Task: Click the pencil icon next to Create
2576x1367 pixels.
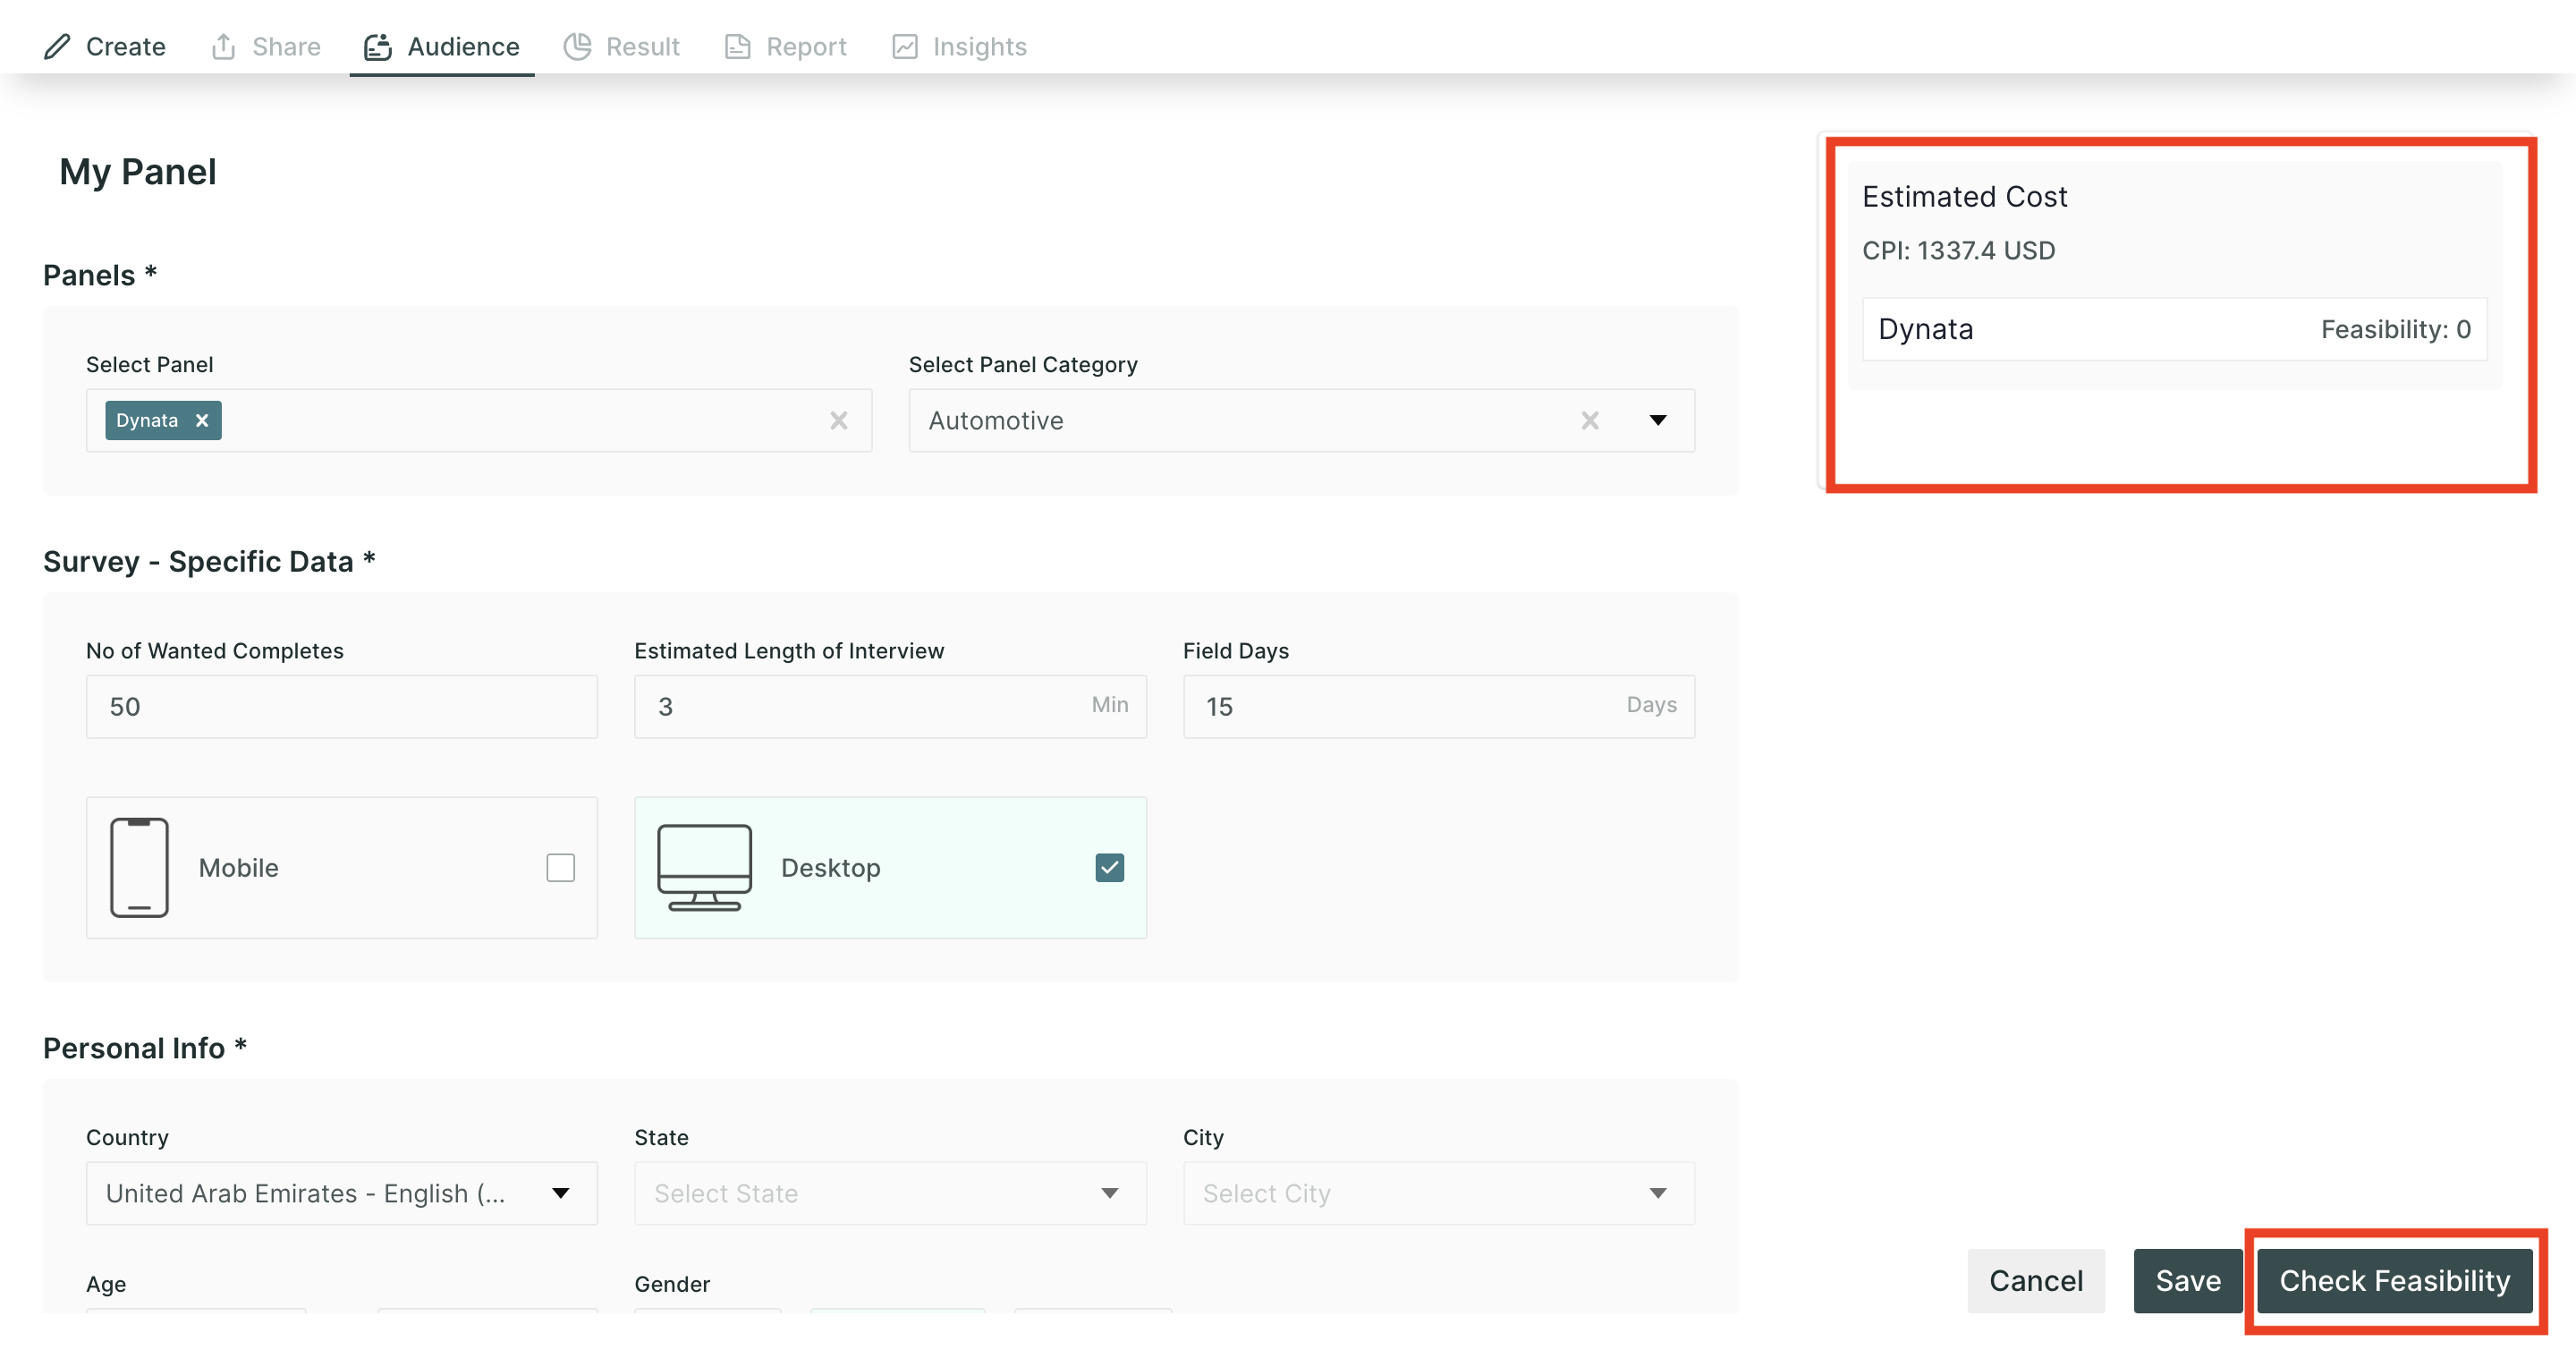Action: point(57,46)
